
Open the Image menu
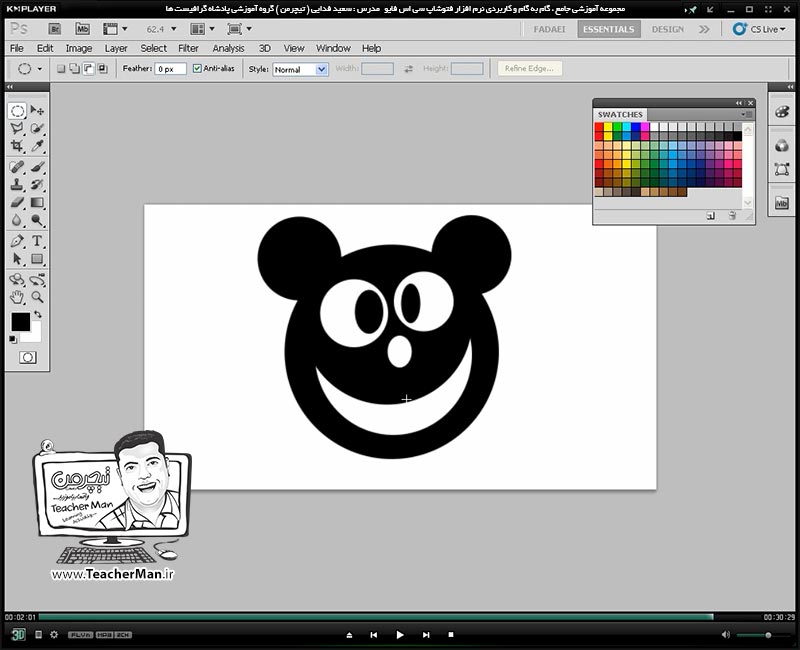click(79, 48)
